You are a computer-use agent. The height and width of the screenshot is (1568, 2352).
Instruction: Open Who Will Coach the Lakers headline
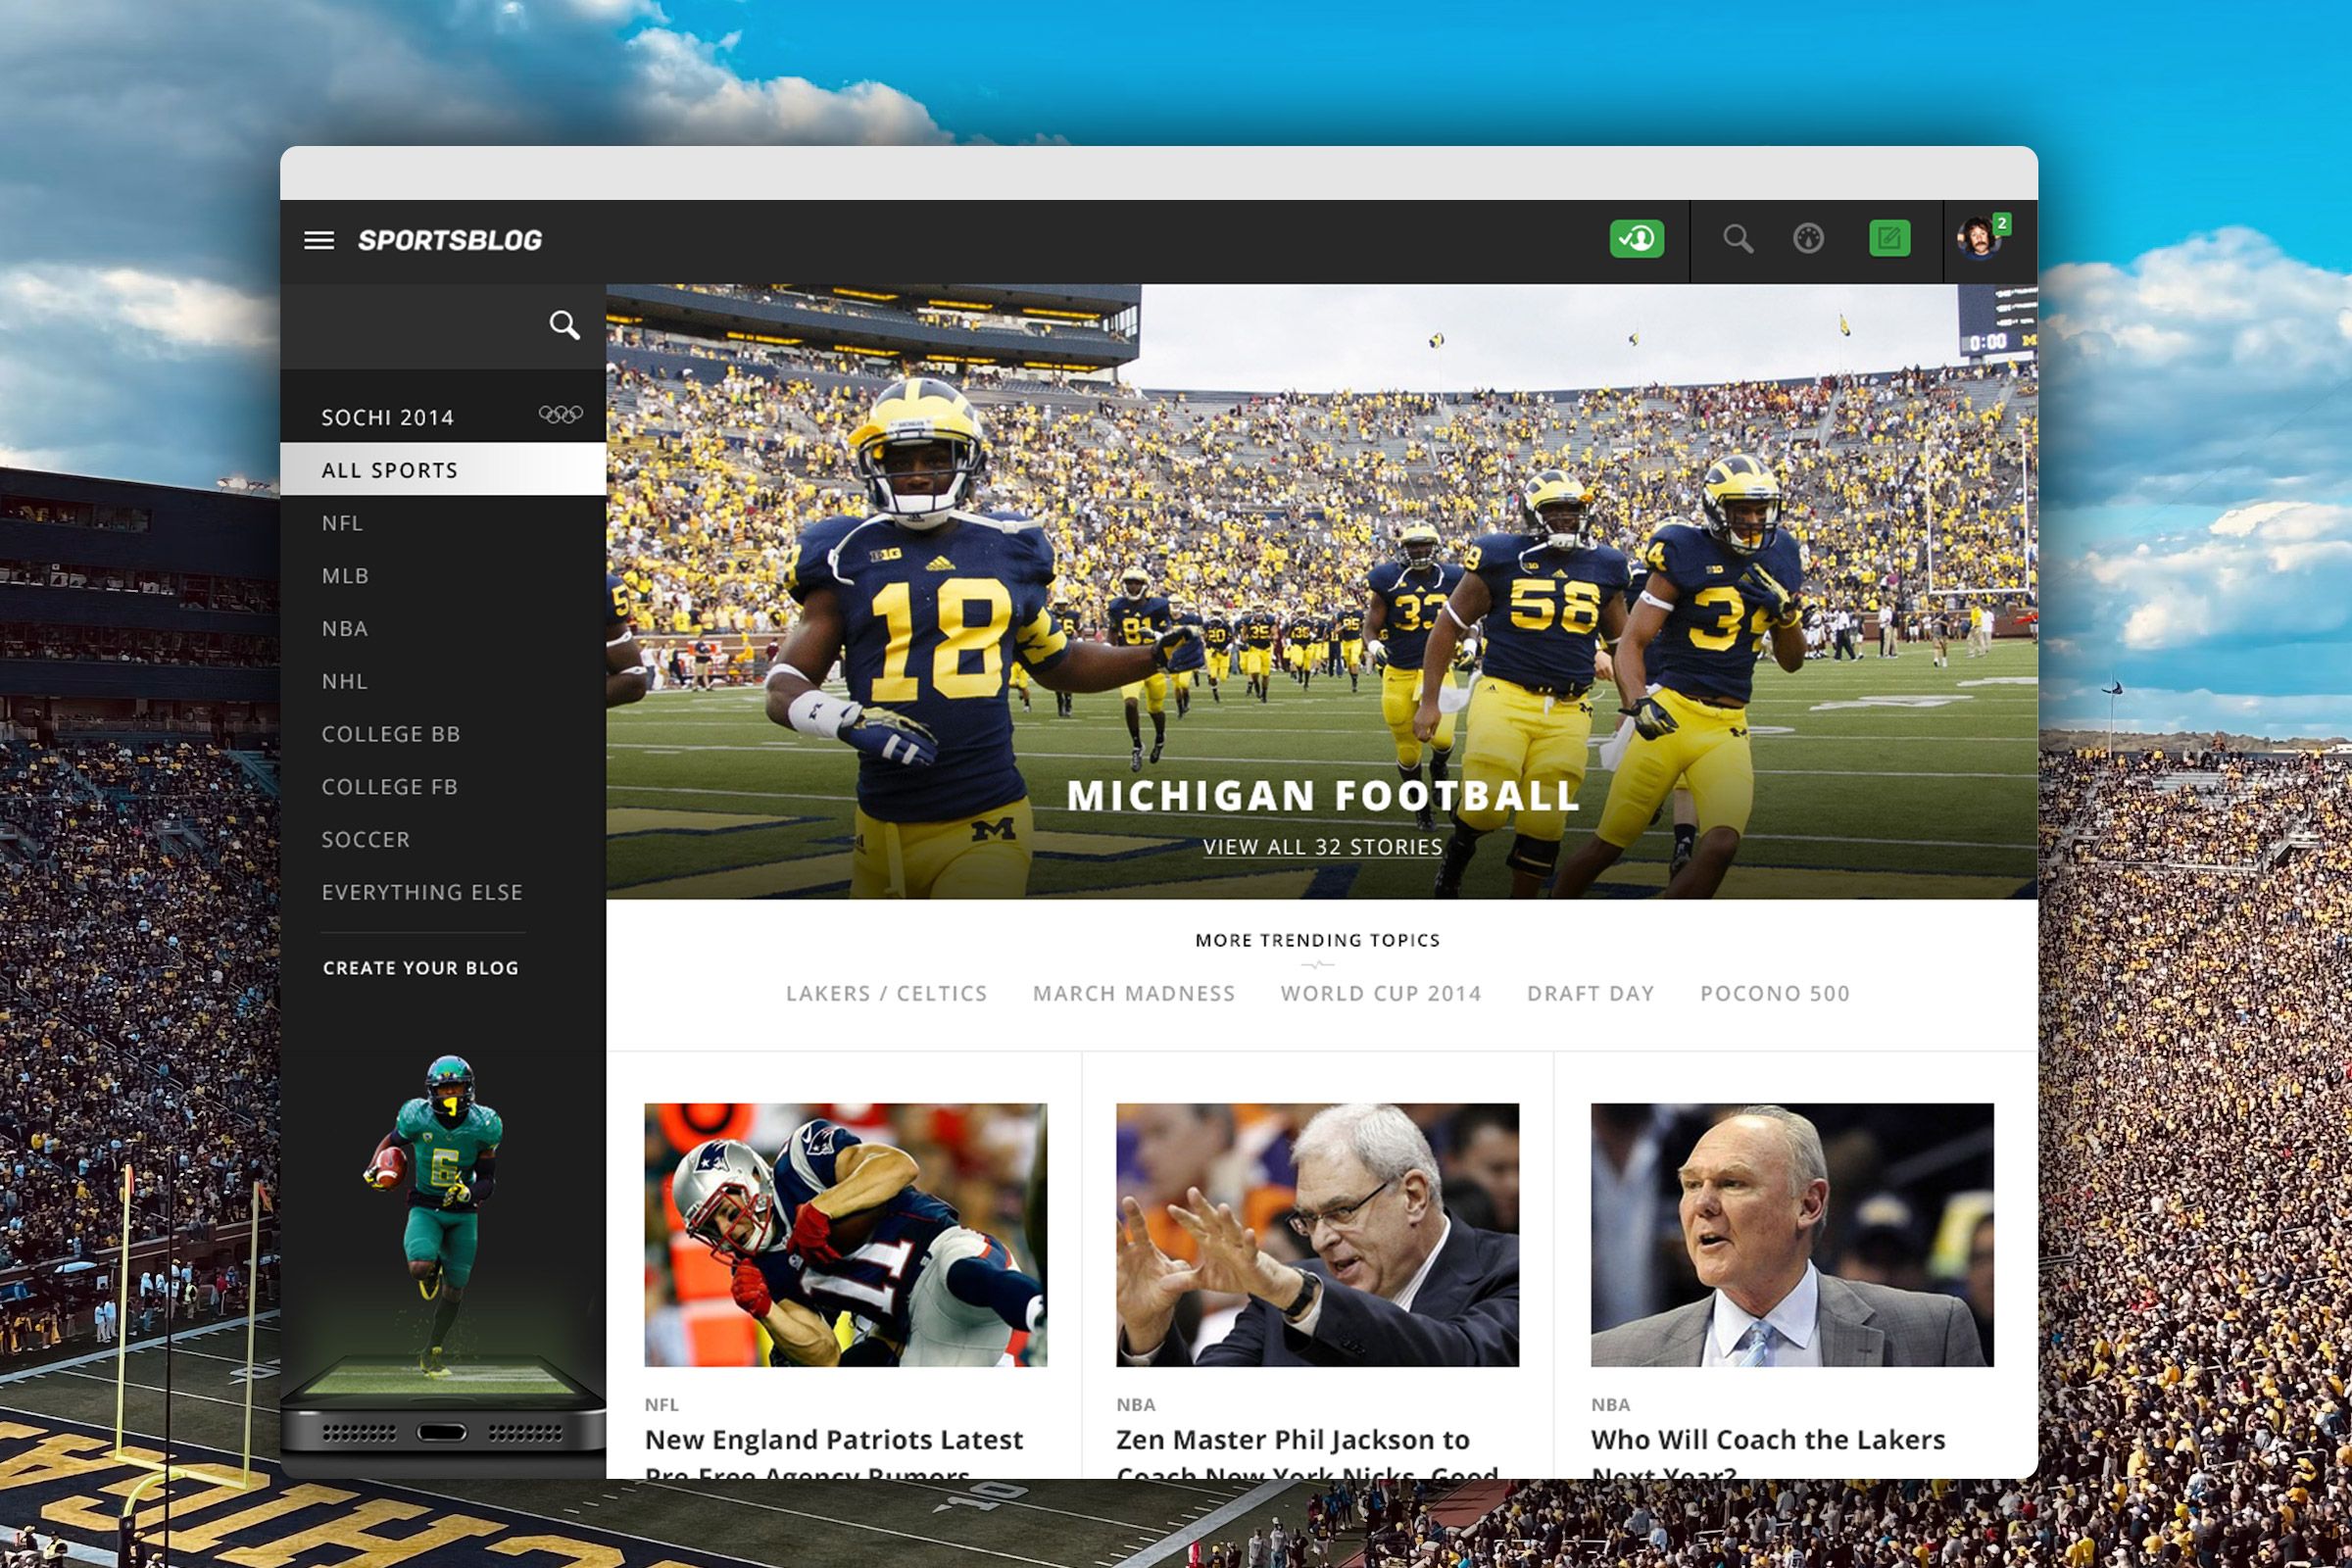coord(1768,1452)
